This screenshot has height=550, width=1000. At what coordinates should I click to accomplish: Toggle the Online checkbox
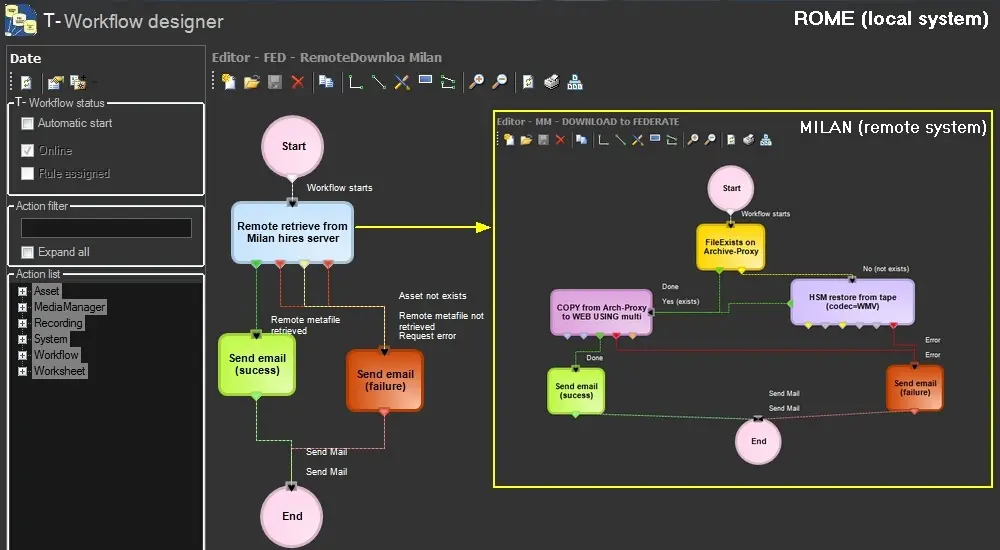point(28,151)
